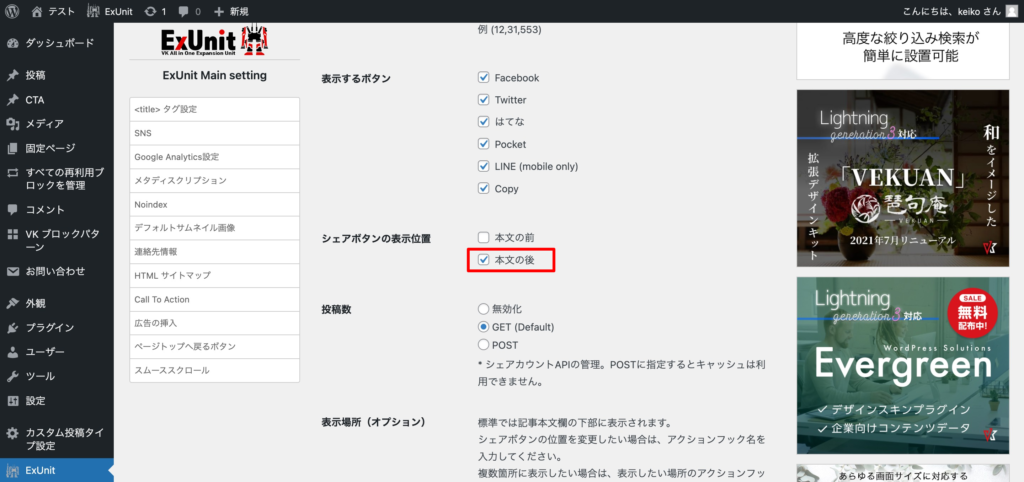The height and width of the screenshot is (482, 1024).
Task: Open the updates icon showing 1
Action: click(155, 11)
